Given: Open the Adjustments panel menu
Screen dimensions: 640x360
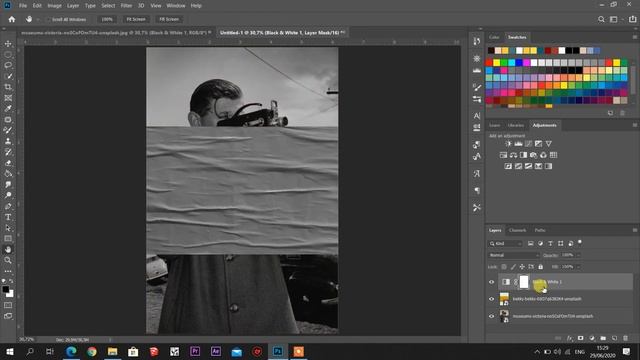Looking at the screenshot, I should point(634,125).
